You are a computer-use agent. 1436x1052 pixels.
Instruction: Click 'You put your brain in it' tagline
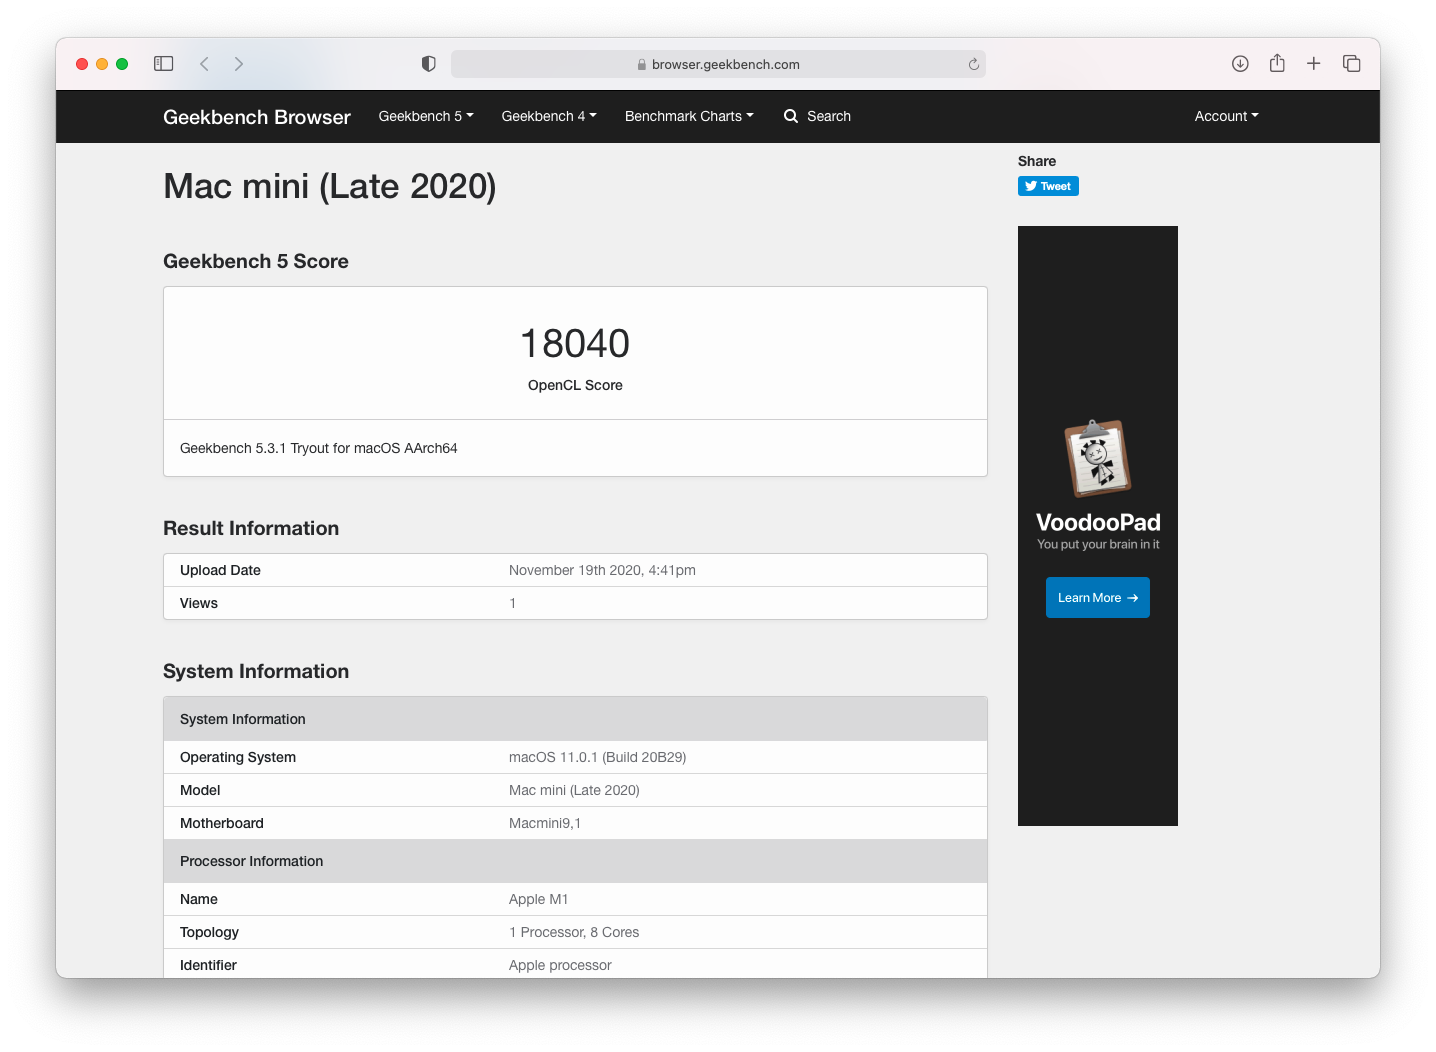coord(1098,544)
